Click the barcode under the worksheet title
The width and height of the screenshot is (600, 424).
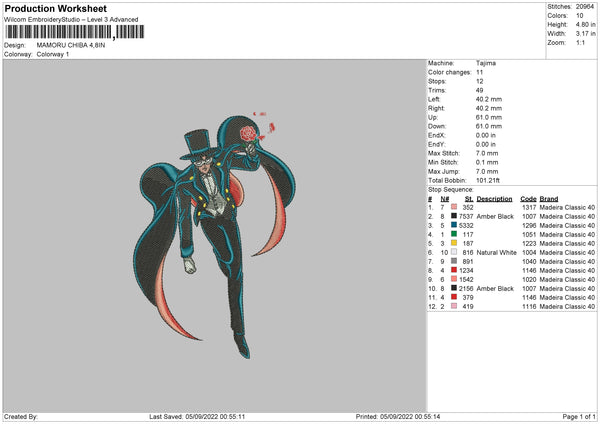75,32
